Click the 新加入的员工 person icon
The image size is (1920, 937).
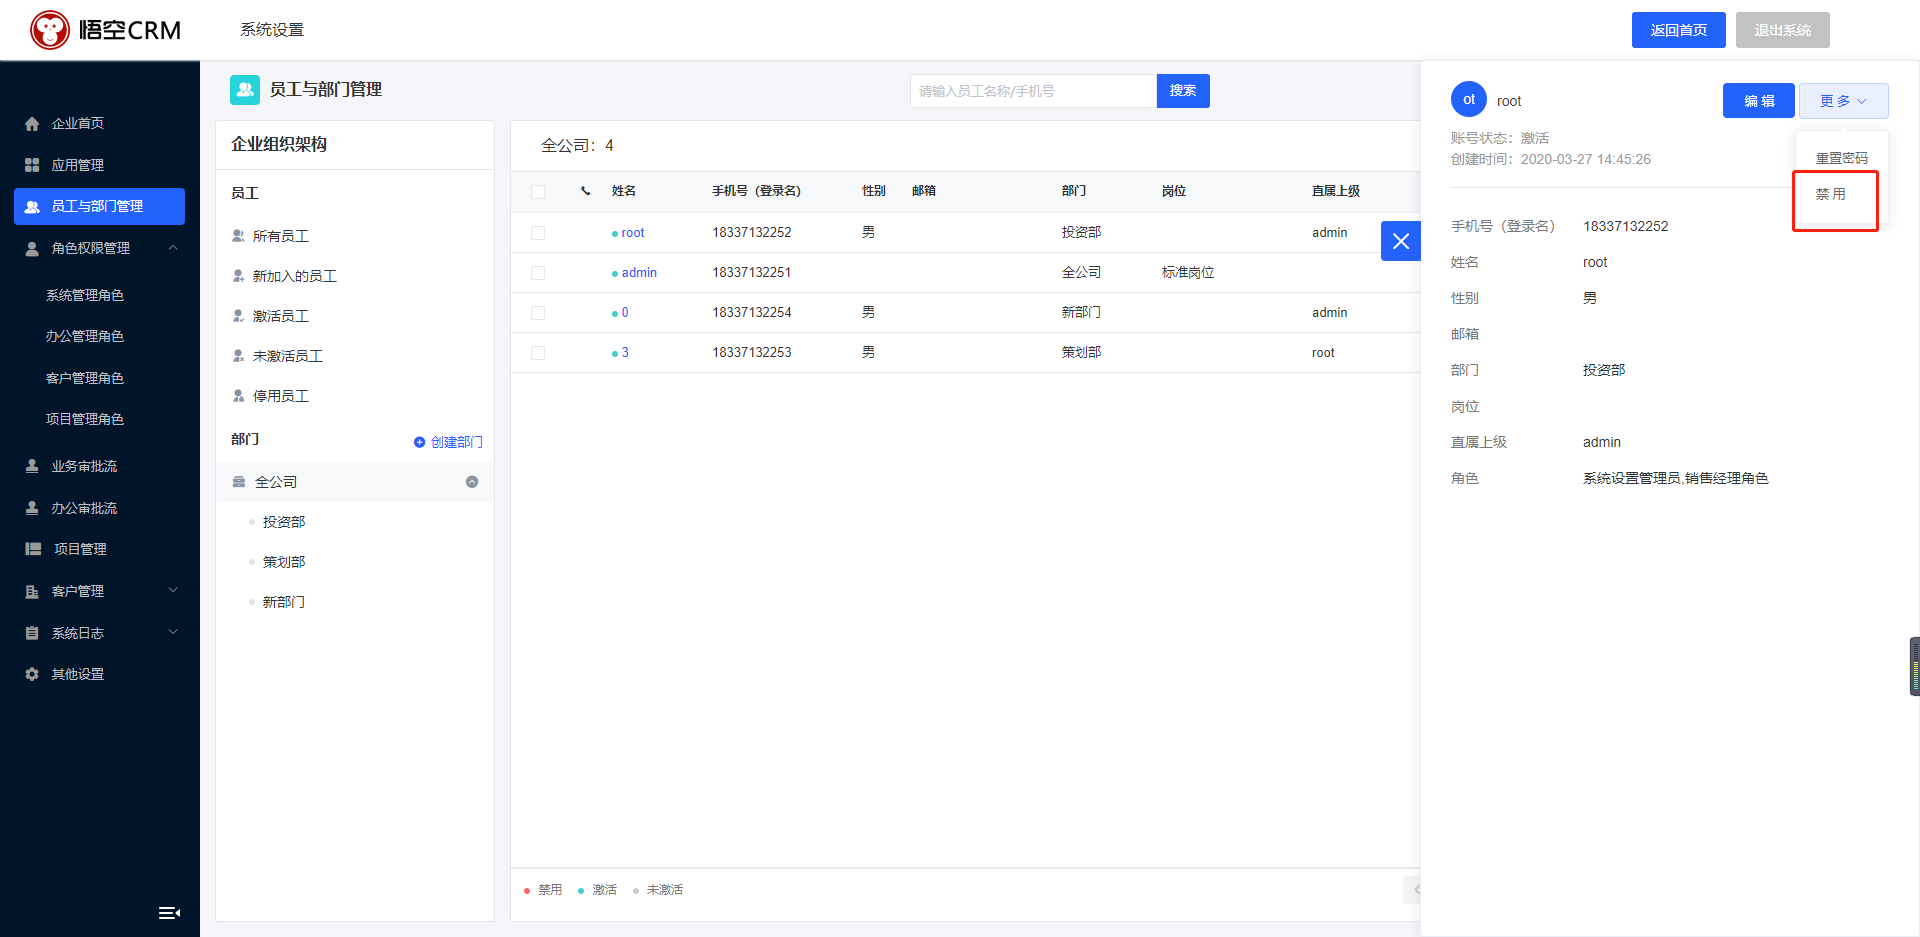(238, 276)
